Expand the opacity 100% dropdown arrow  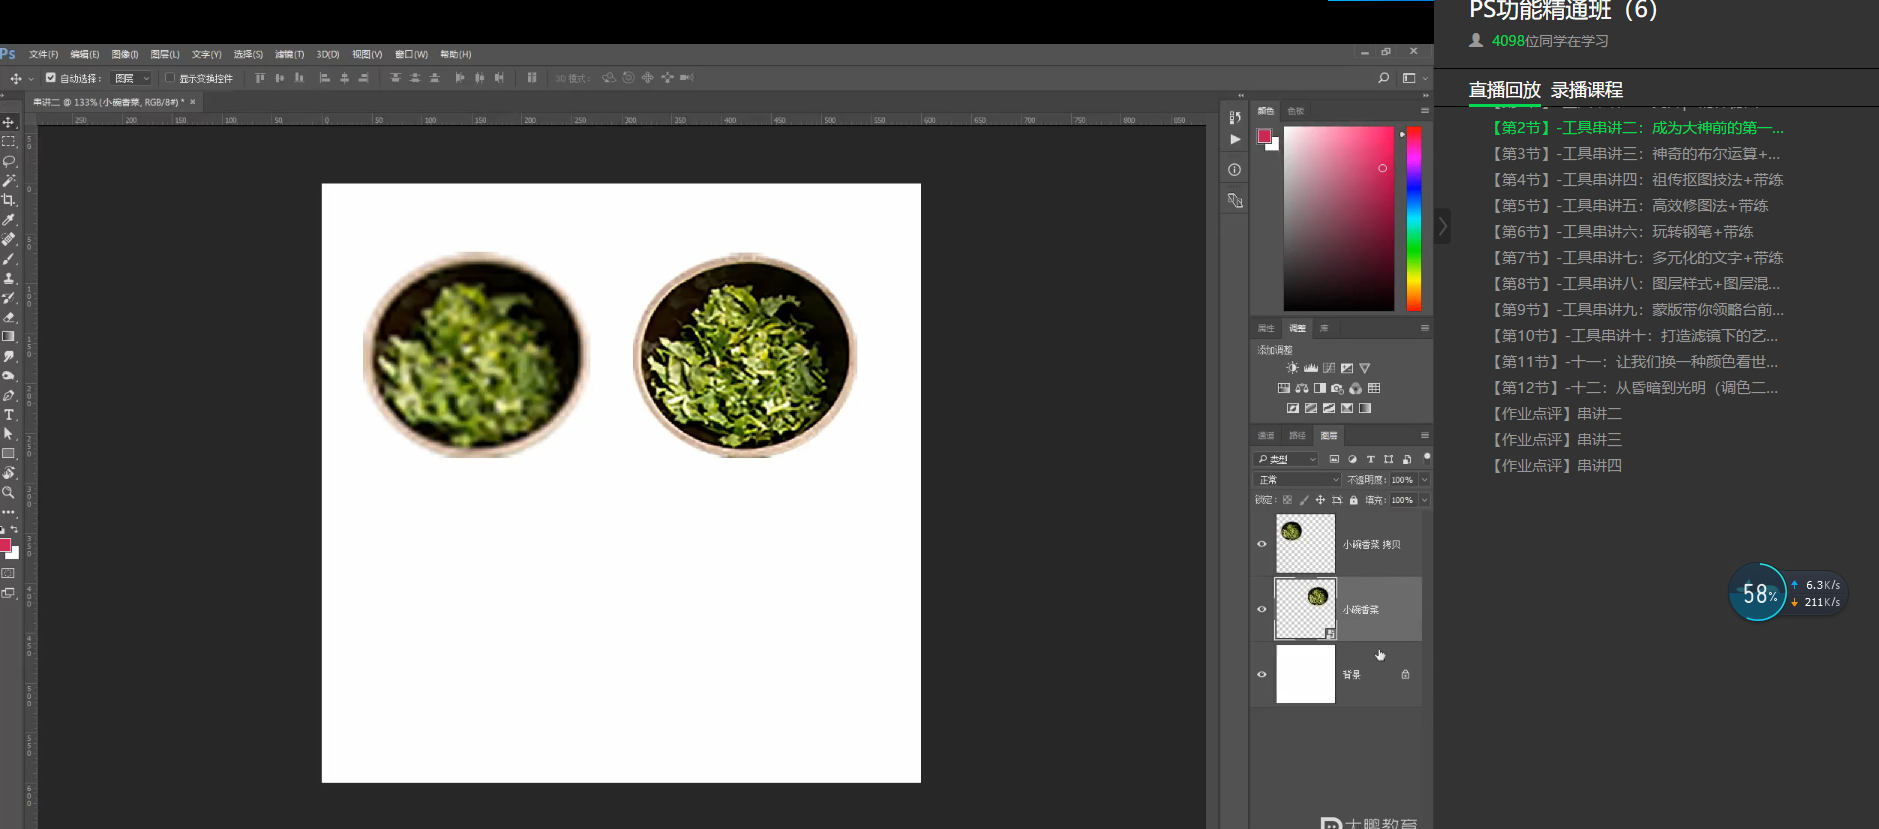(x=1425, y=480)
